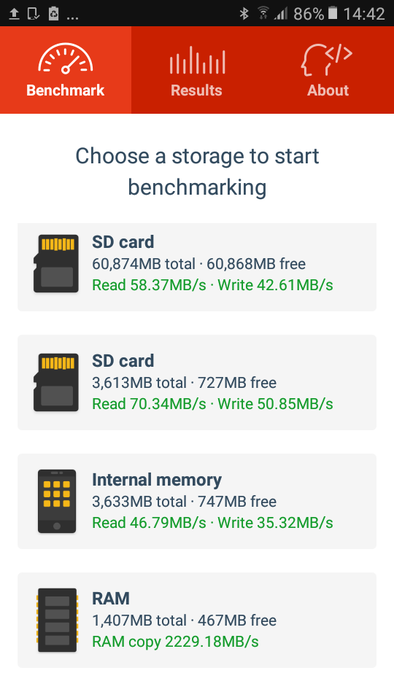The width and height of the screenshot is (394, 700).
Task: Tap RAM copy 2229.18MB/s result text
Action: click(175, 642)
